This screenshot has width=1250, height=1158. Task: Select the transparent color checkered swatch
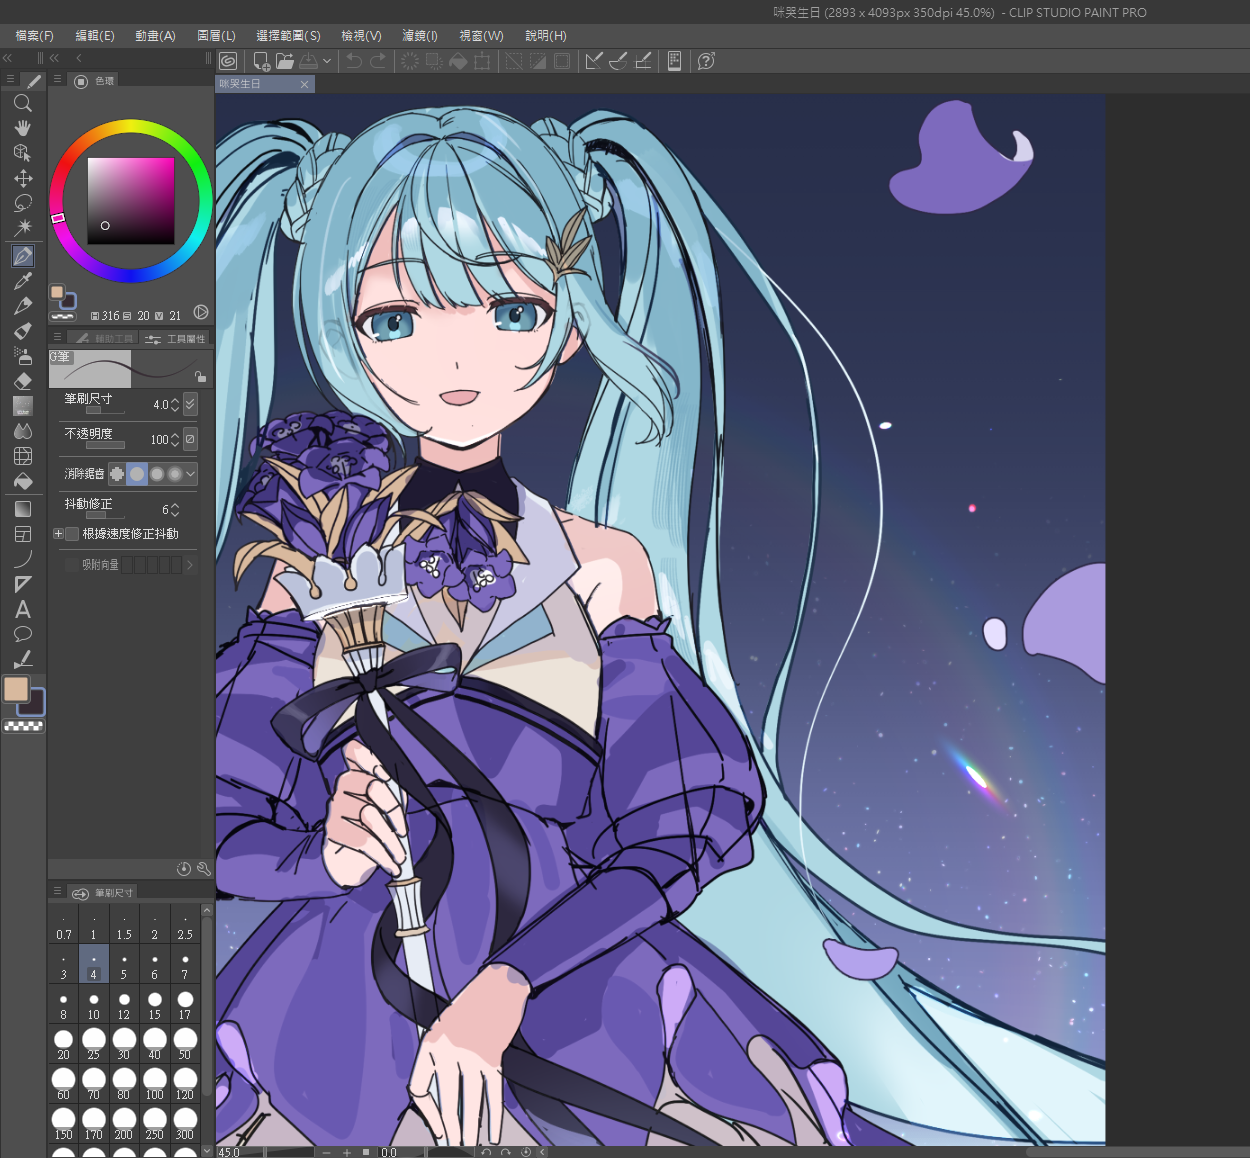(24, 726)
